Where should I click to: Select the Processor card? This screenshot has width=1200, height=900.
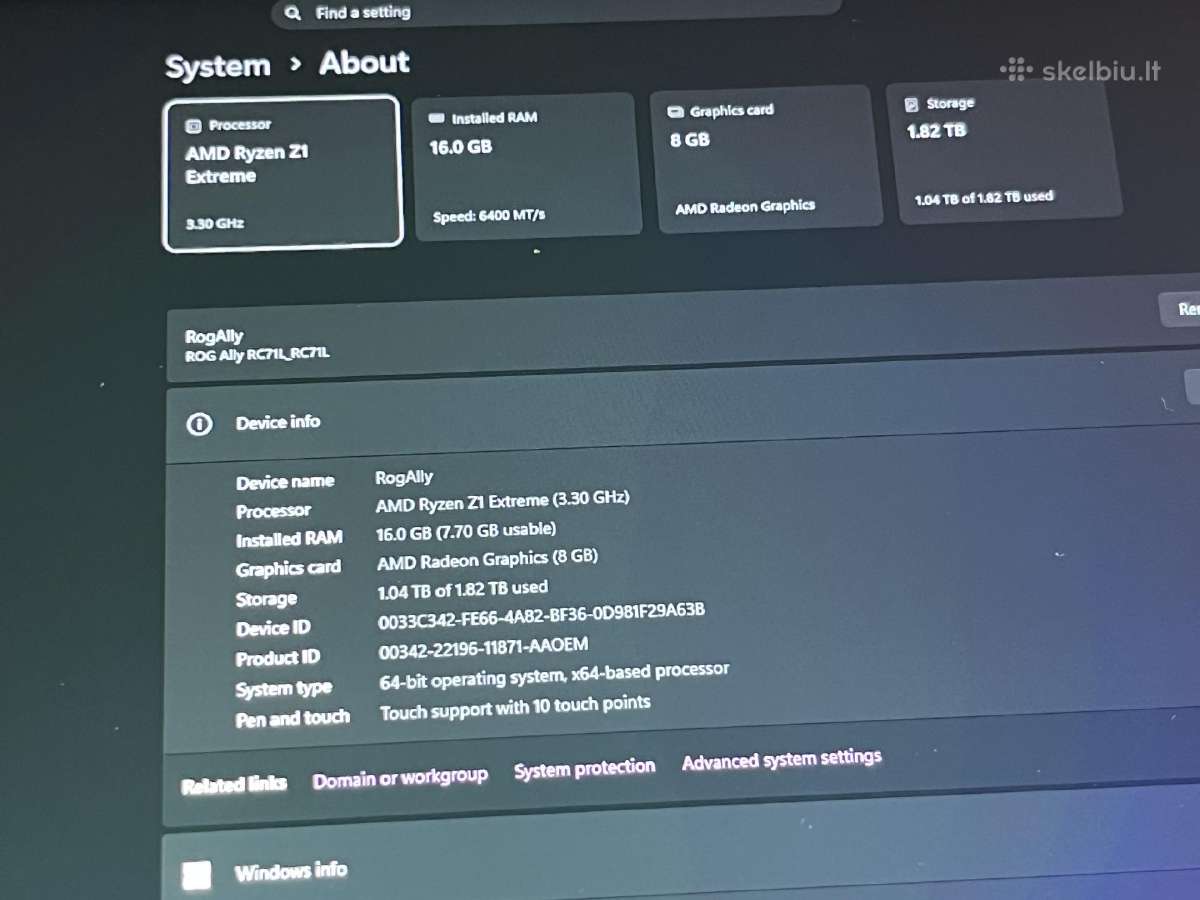[x=282, y=172]
